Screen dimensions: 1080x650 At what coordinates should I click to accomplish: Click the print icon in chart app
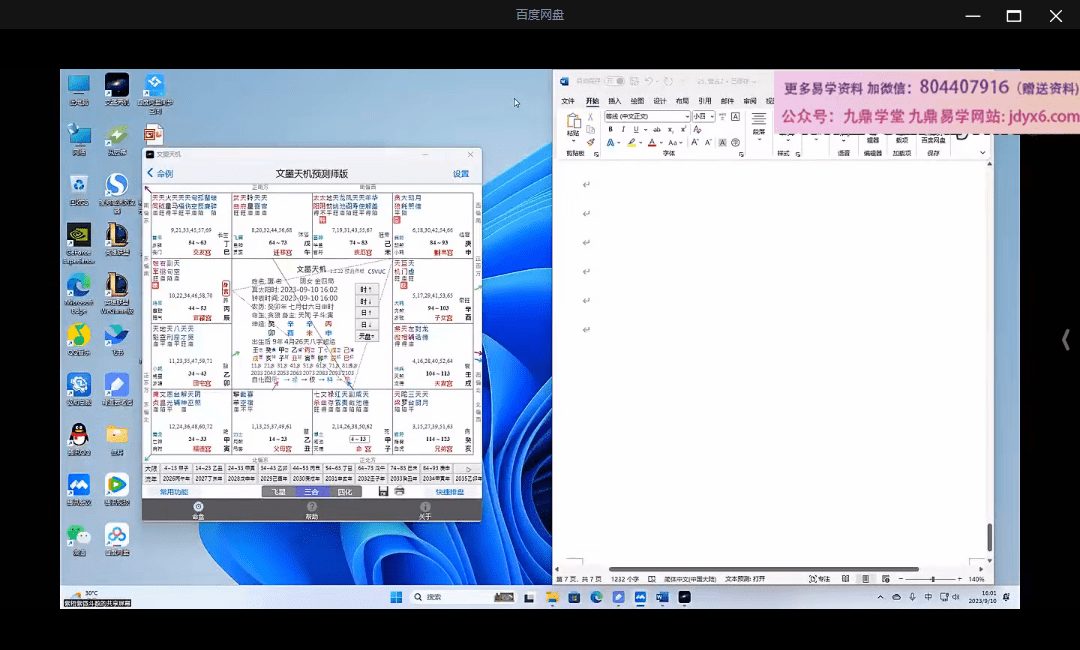400,492
